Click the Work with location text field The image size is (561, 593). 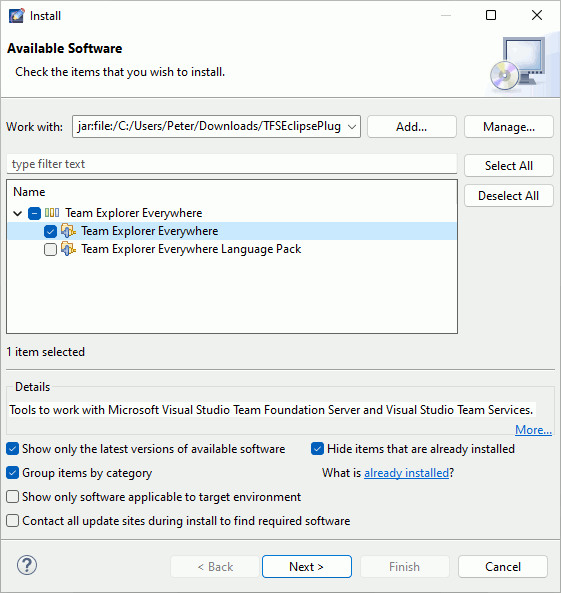209,126
